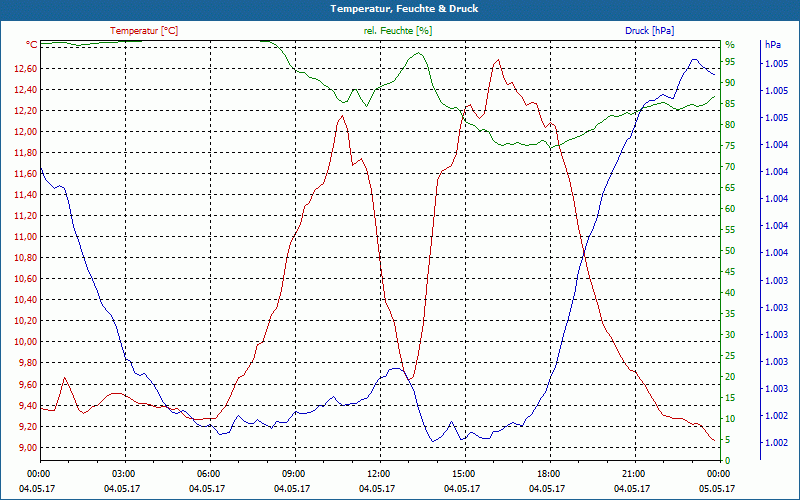Click the '70' humidity axis value
Viewport: 800px width, 500px height.
[730, 167]
